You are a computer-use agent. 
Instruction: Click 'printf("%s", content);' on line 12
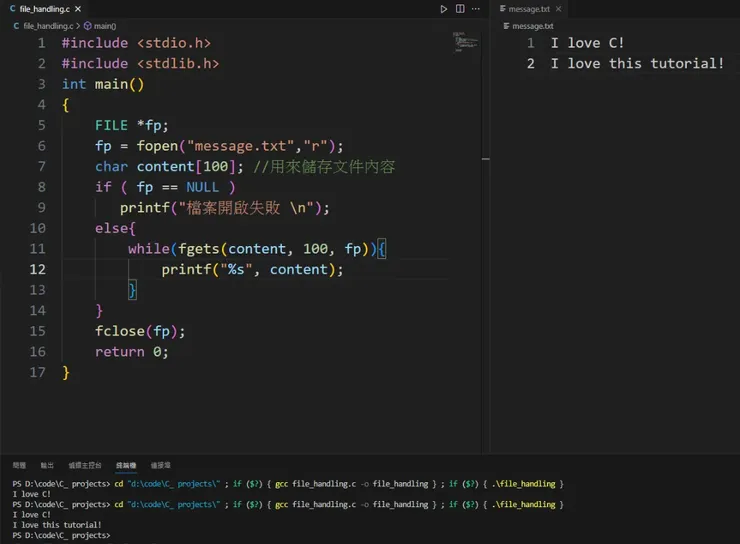click(x=252, y=269)
